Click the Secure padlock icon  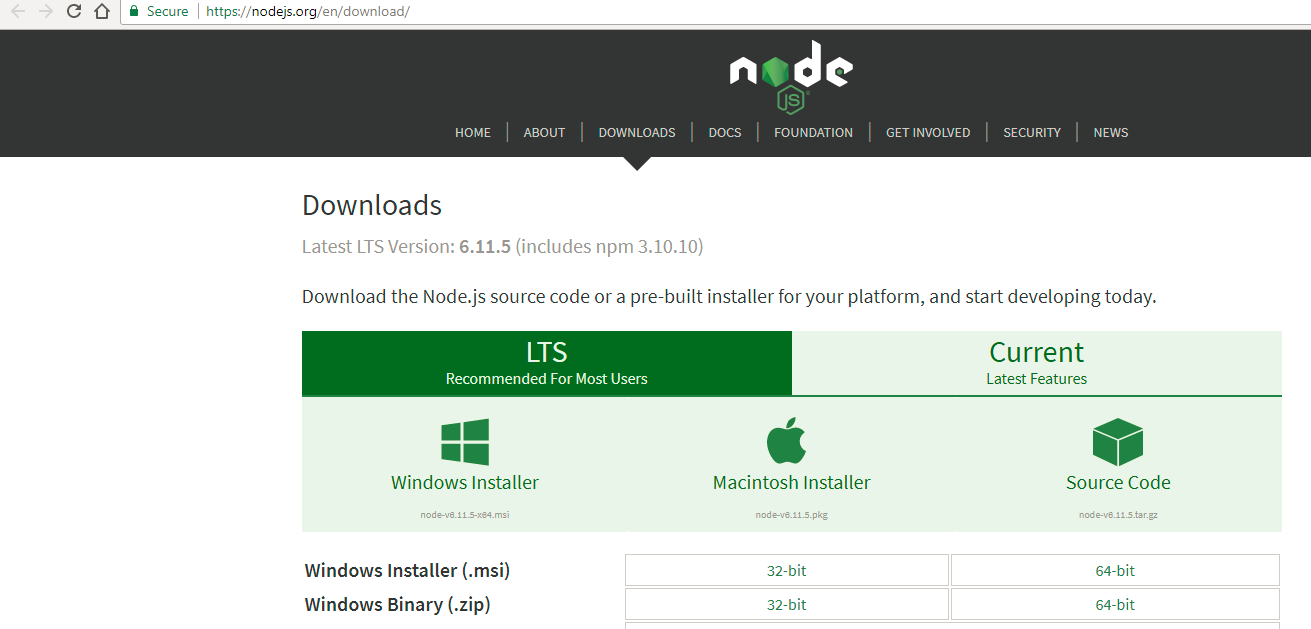(134, 12)
